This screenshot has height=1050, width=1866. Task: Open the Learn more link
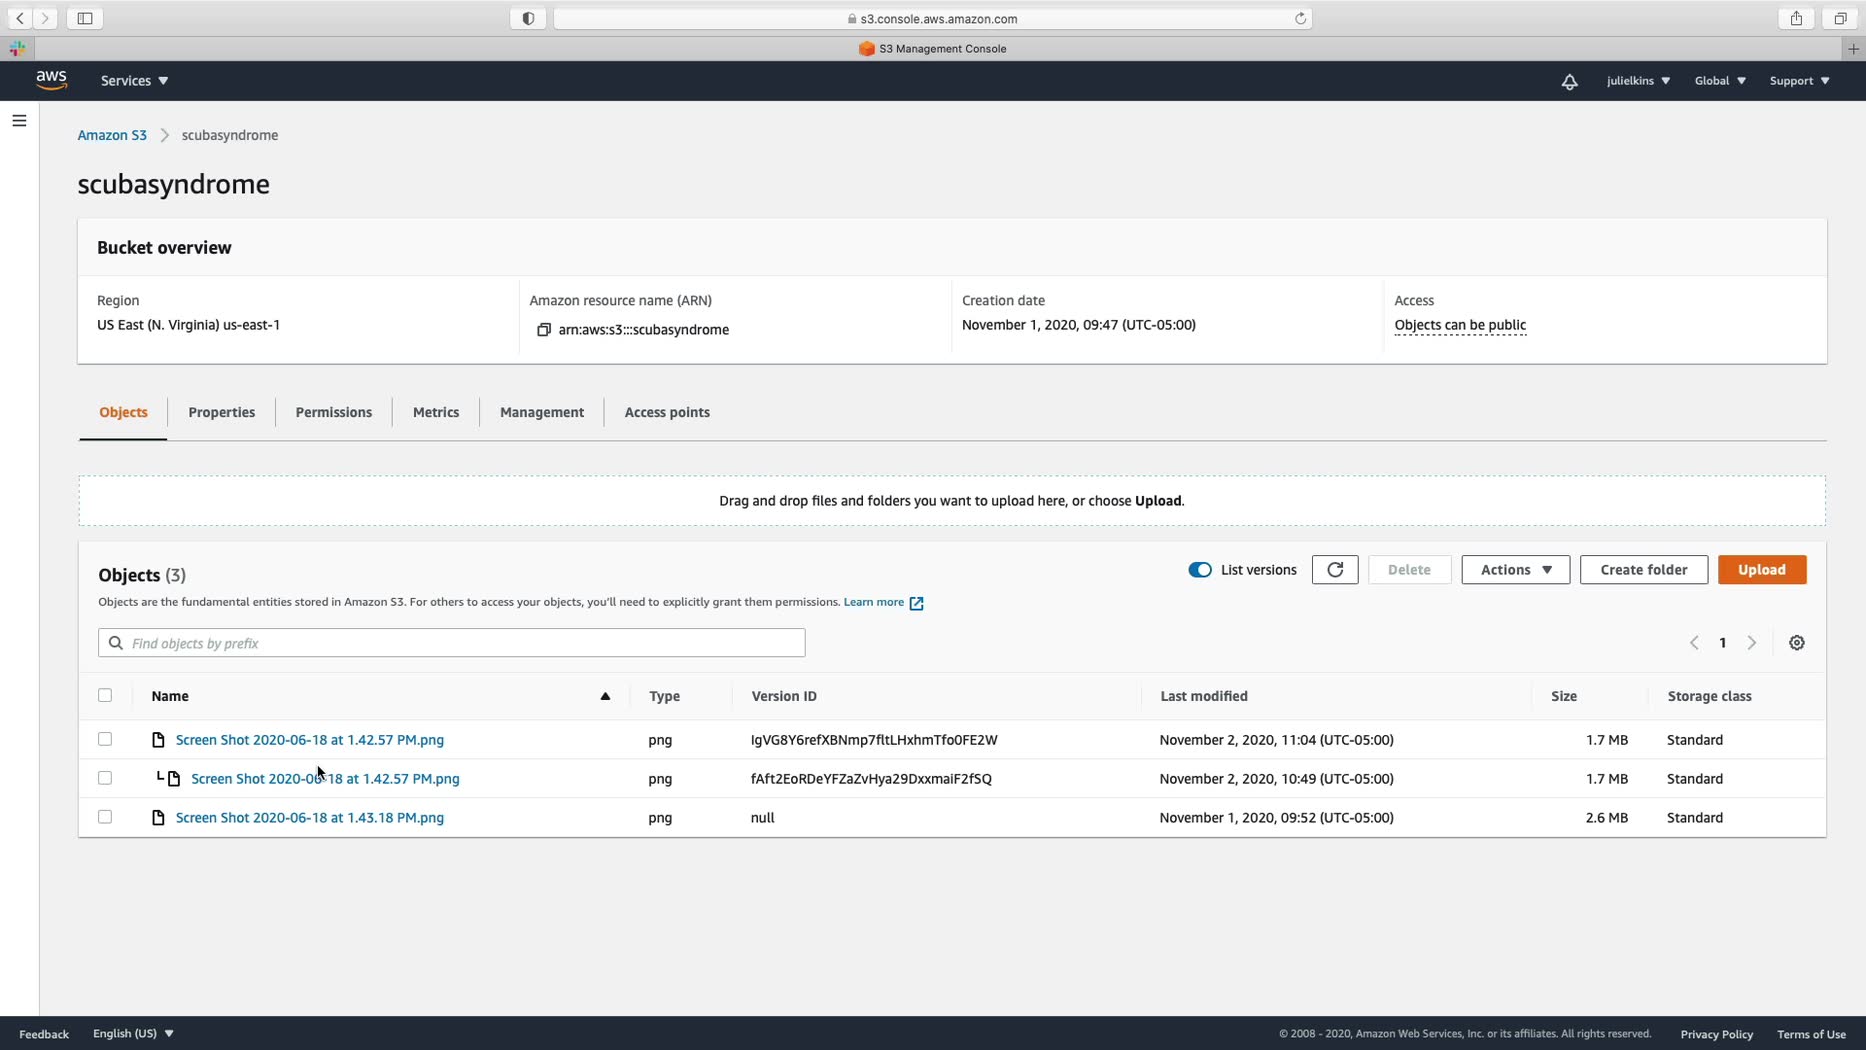coord(873,602)
